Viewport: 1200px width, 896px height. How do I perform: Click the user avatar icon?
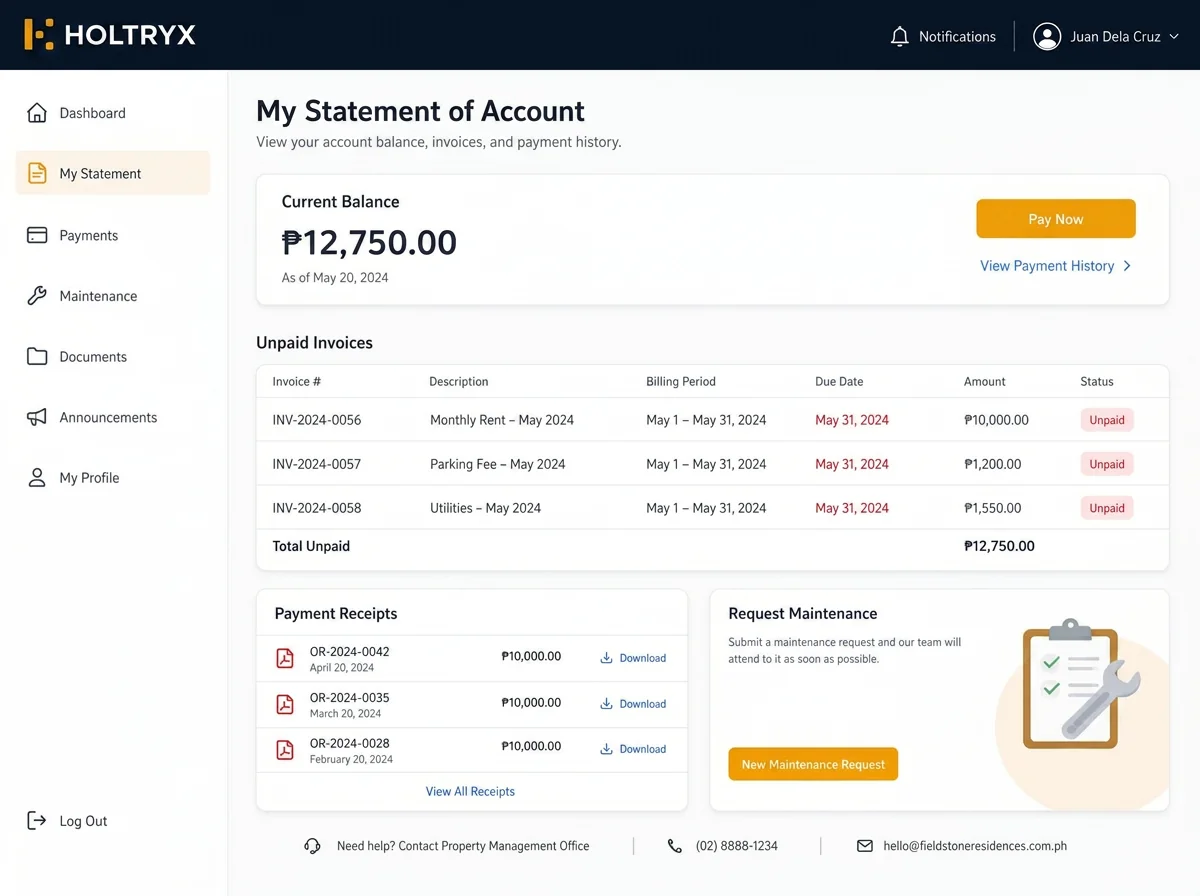click(1047, 37)
